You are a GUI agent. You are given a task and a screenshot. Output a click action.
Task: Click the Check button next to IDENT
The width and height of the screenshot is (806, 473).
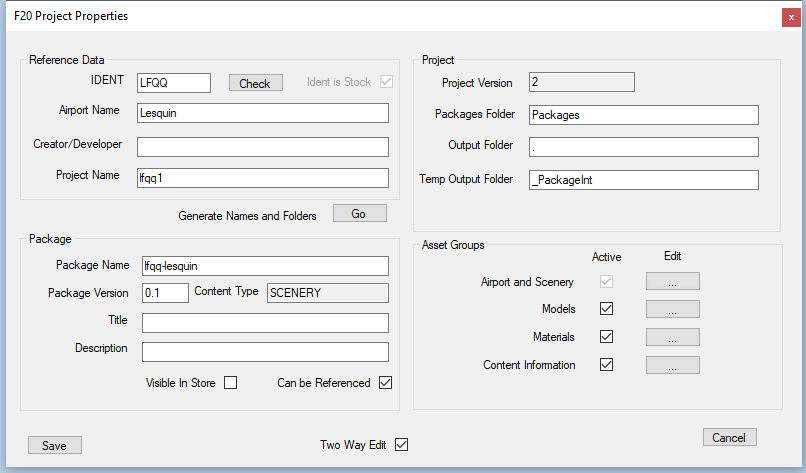(x=254, y=83)
